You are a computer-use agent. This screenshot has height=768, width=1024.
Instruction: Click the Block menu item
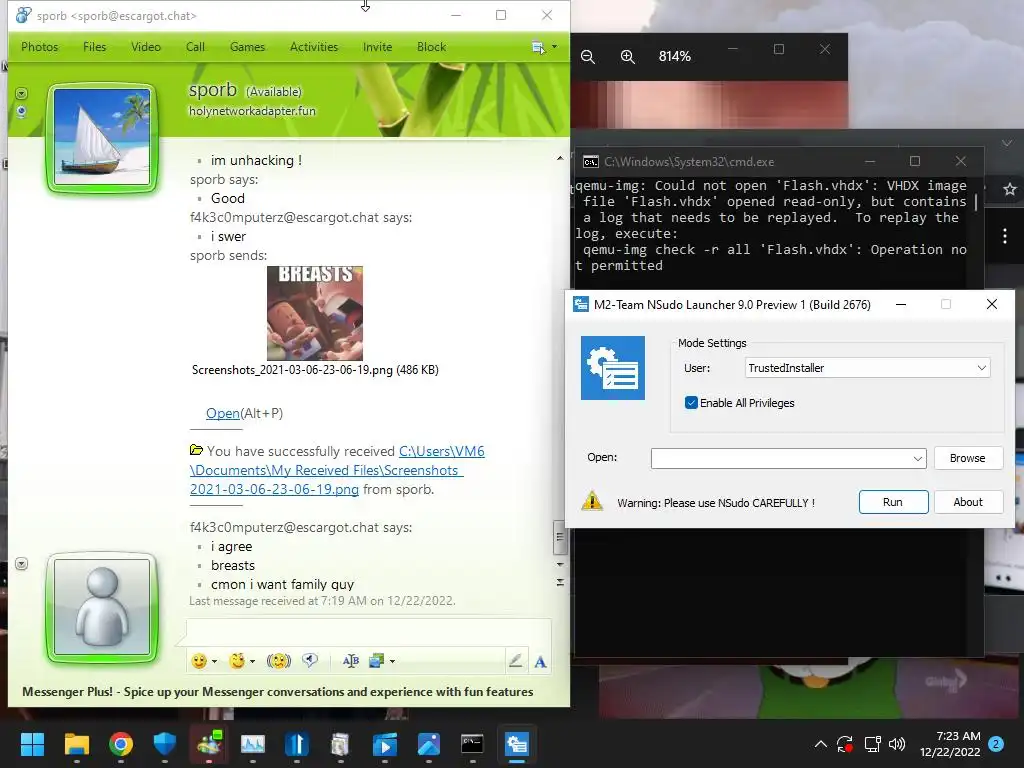(431, 47)
